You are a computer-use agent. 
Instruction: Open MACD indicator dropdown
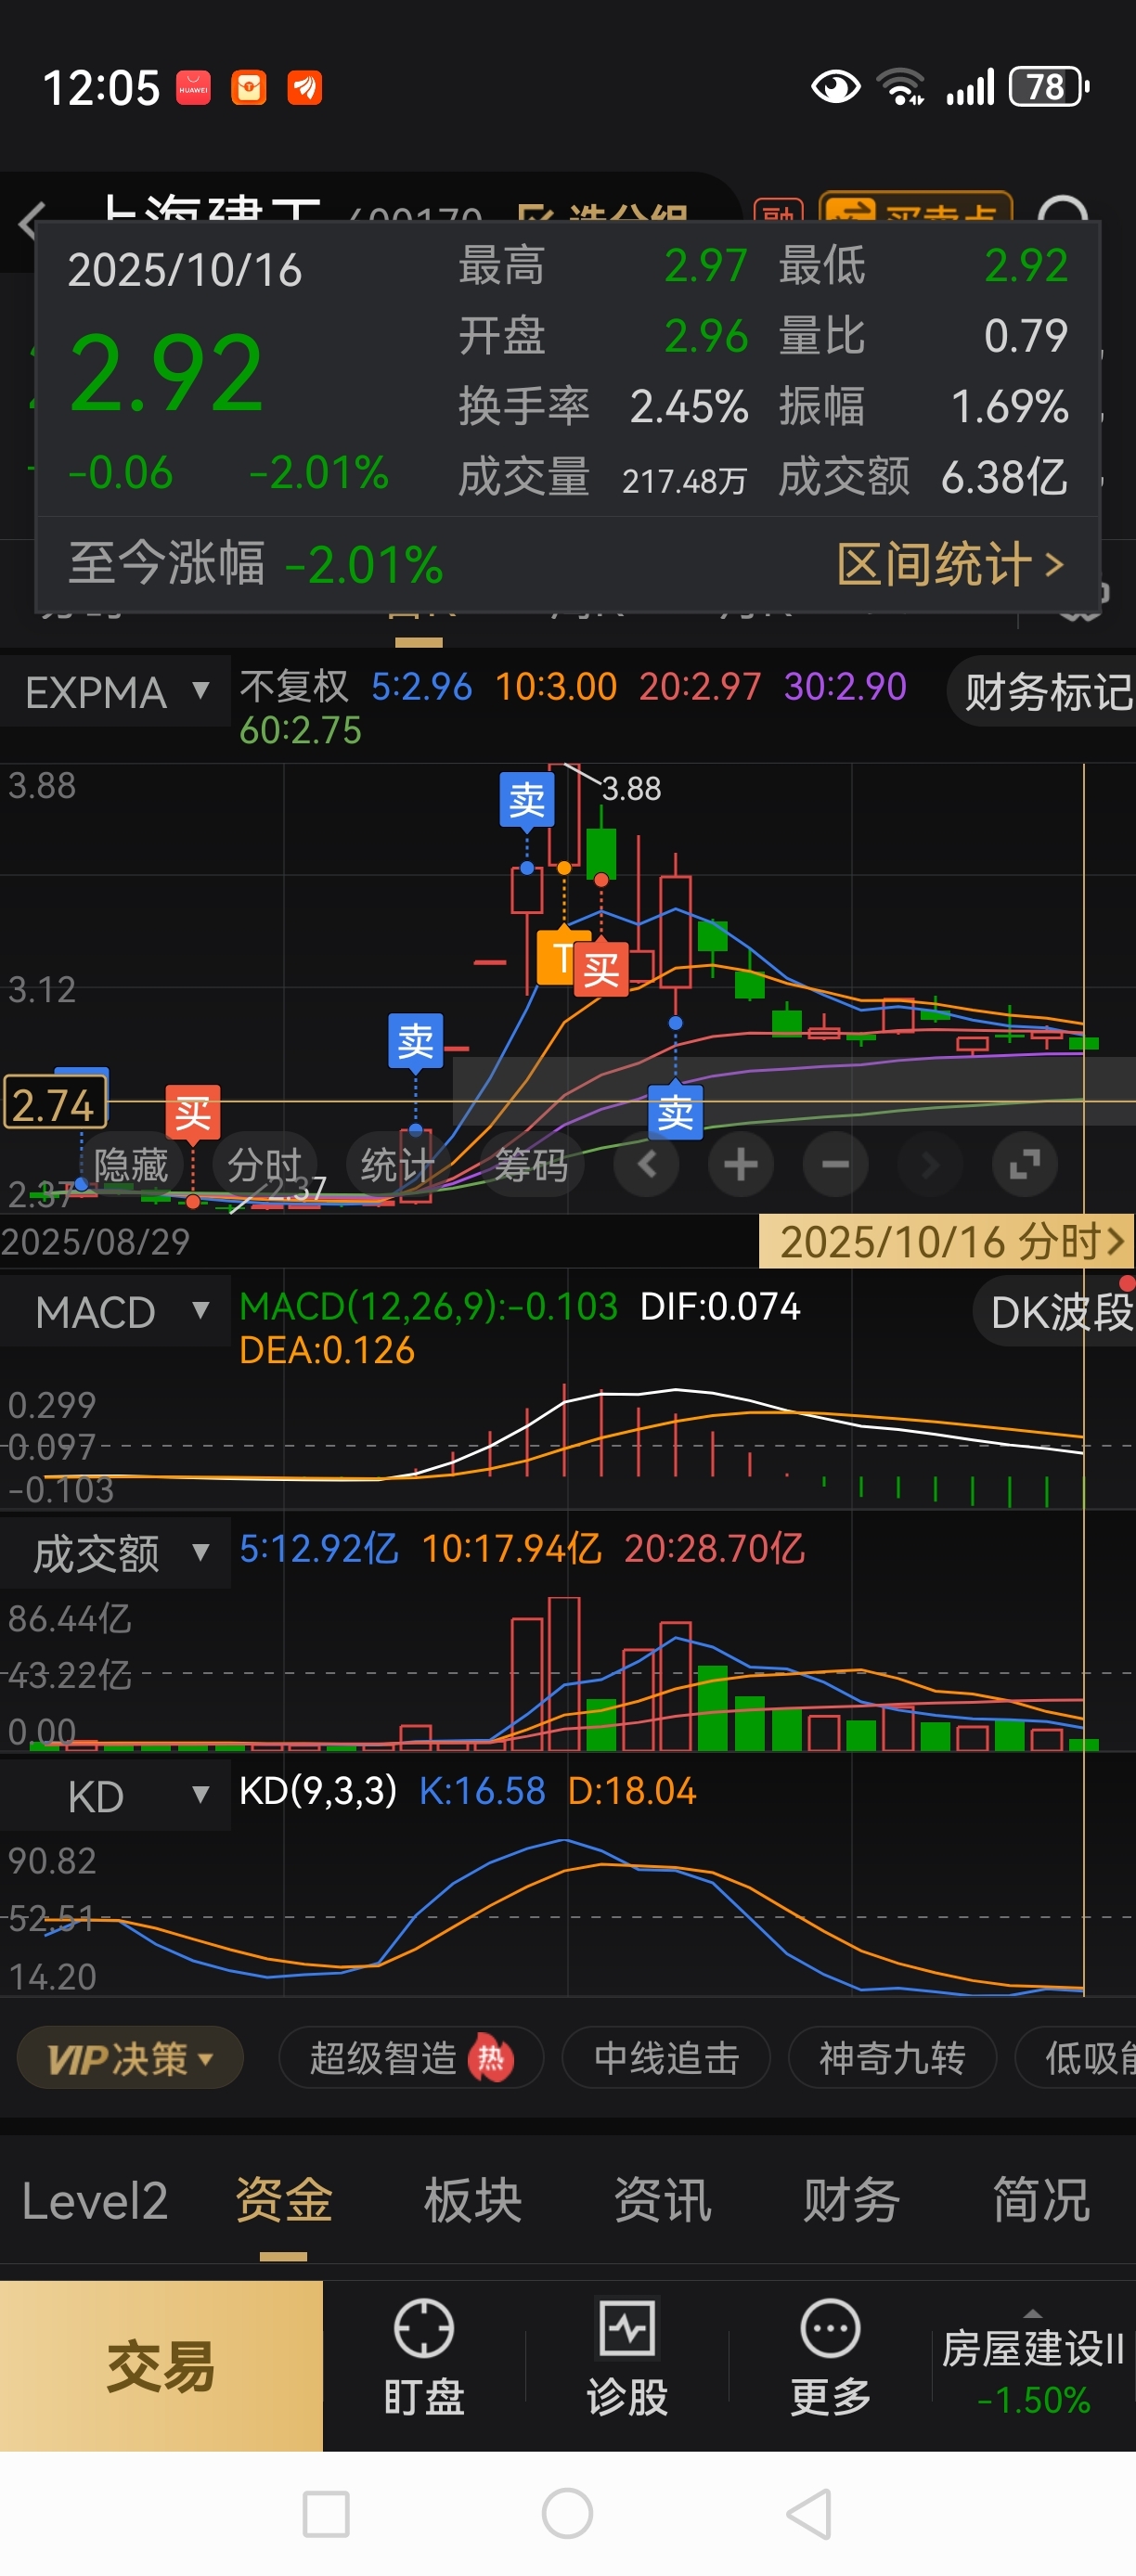coord(115,1311)
